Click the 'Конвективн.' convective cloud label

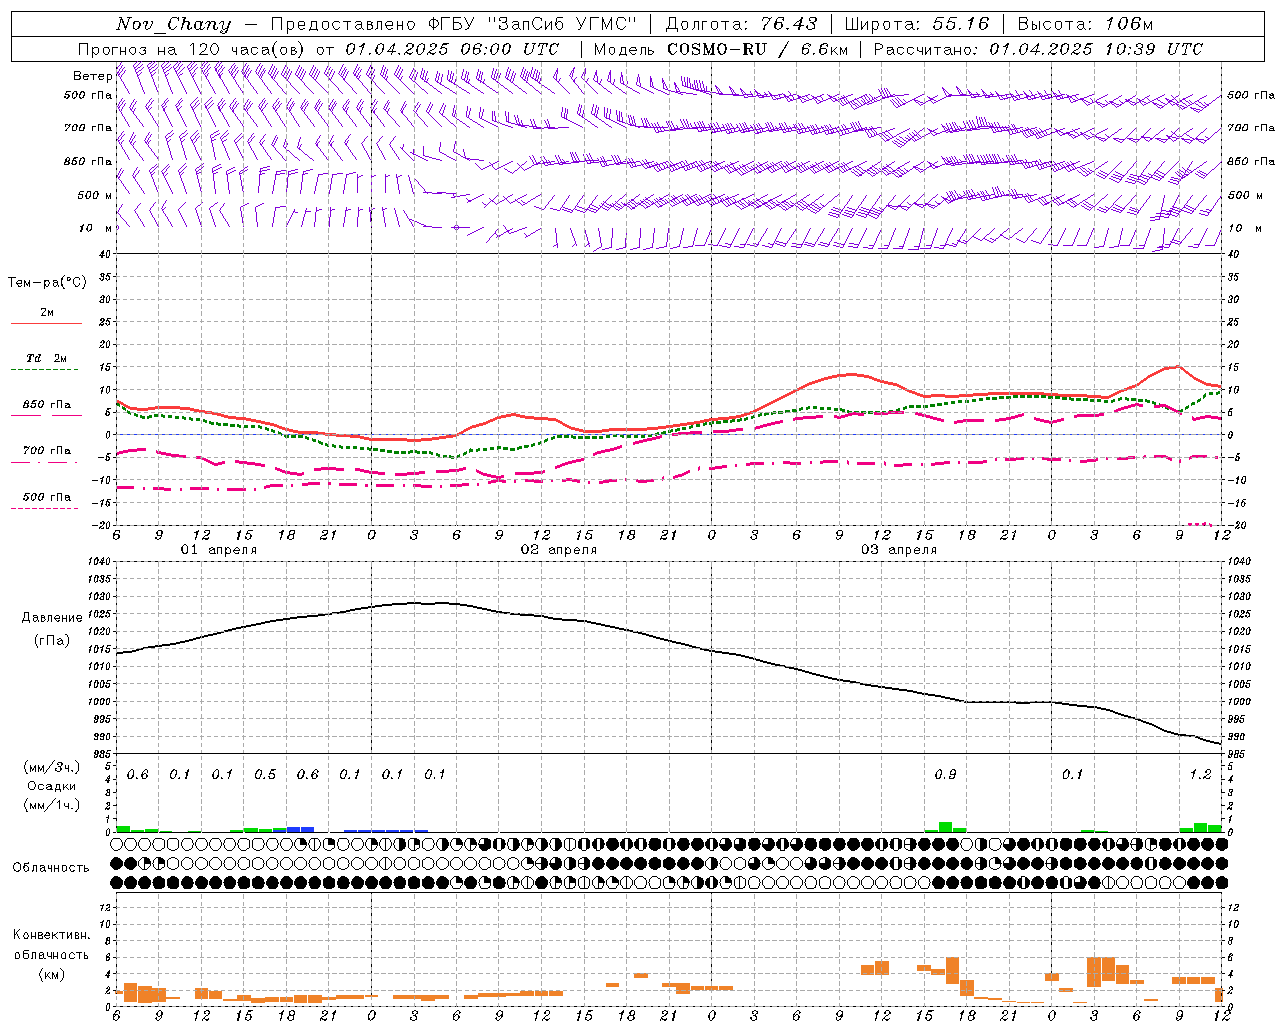click(51, 935)
